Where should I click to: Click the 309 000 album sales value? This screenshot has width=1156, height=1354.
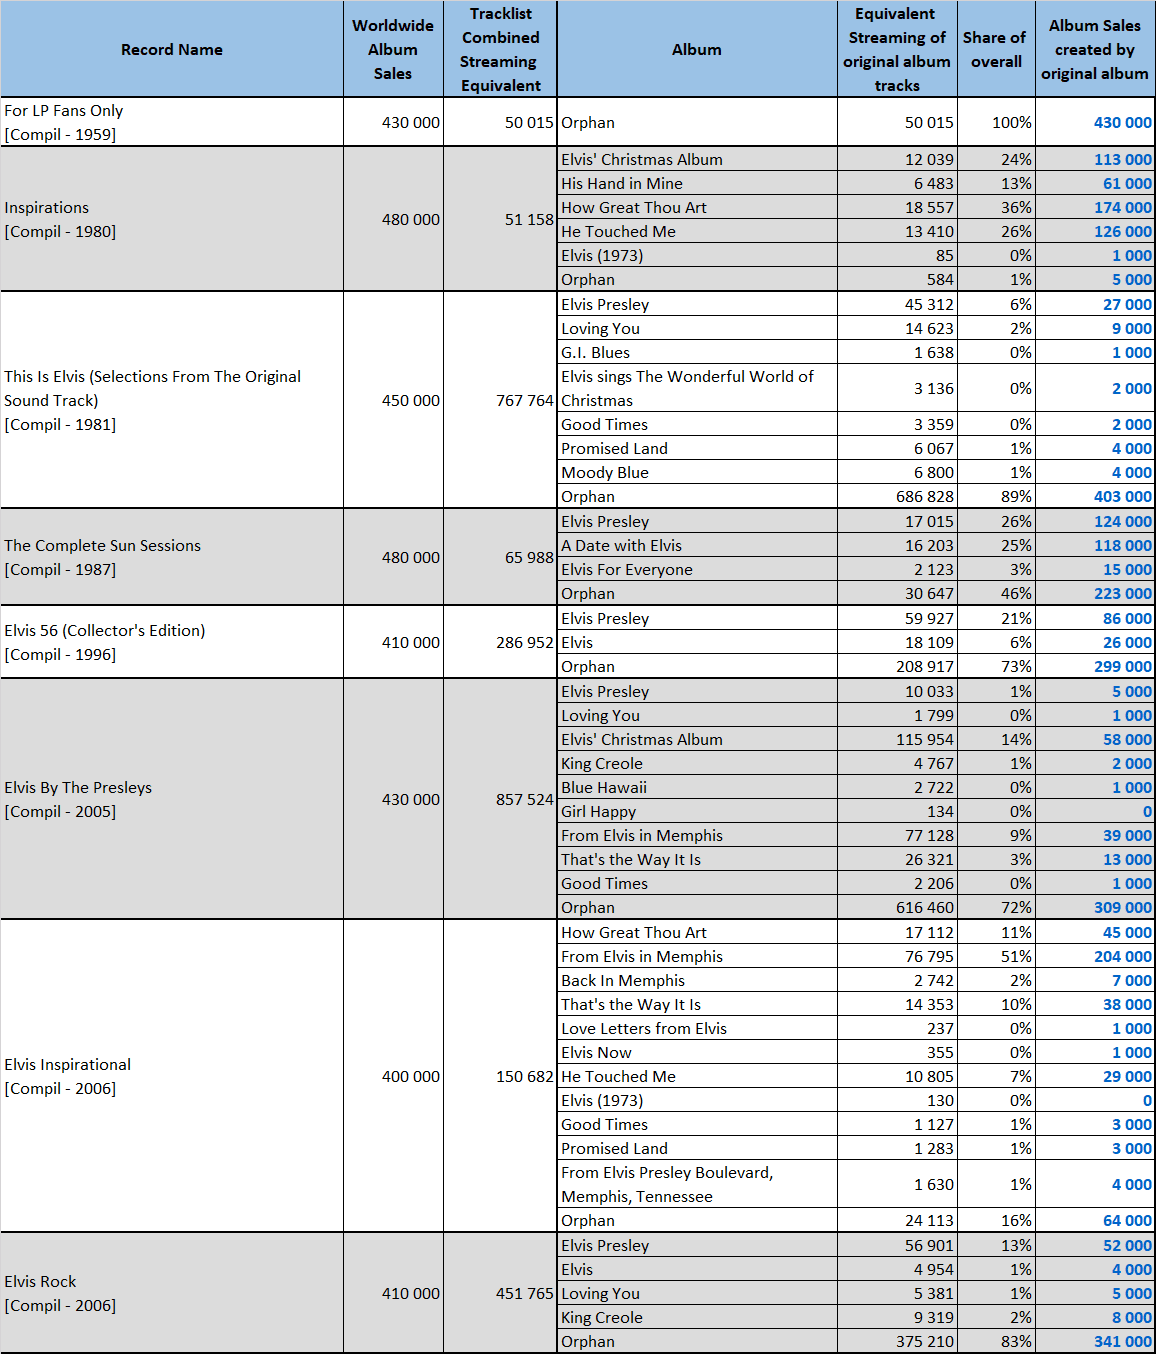1095,907
